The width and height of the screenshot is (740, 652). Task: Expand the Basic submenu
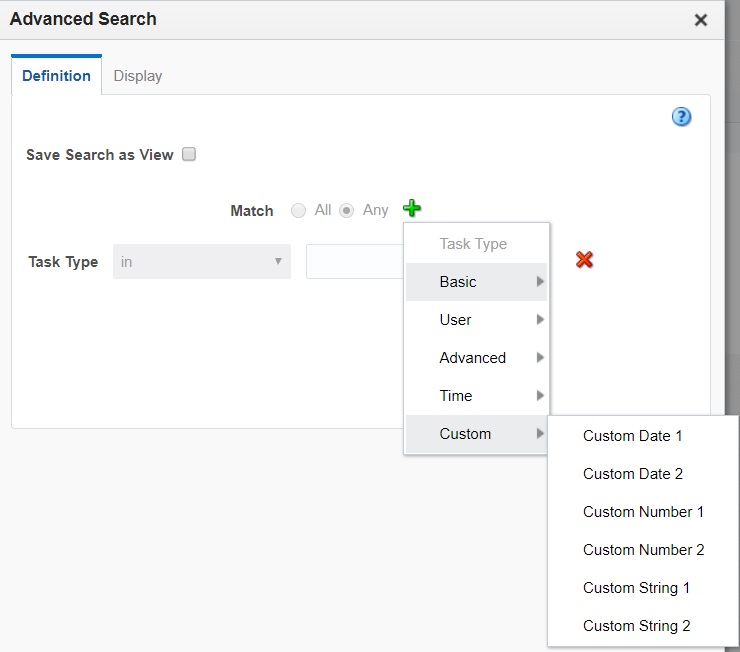(476, 282)
